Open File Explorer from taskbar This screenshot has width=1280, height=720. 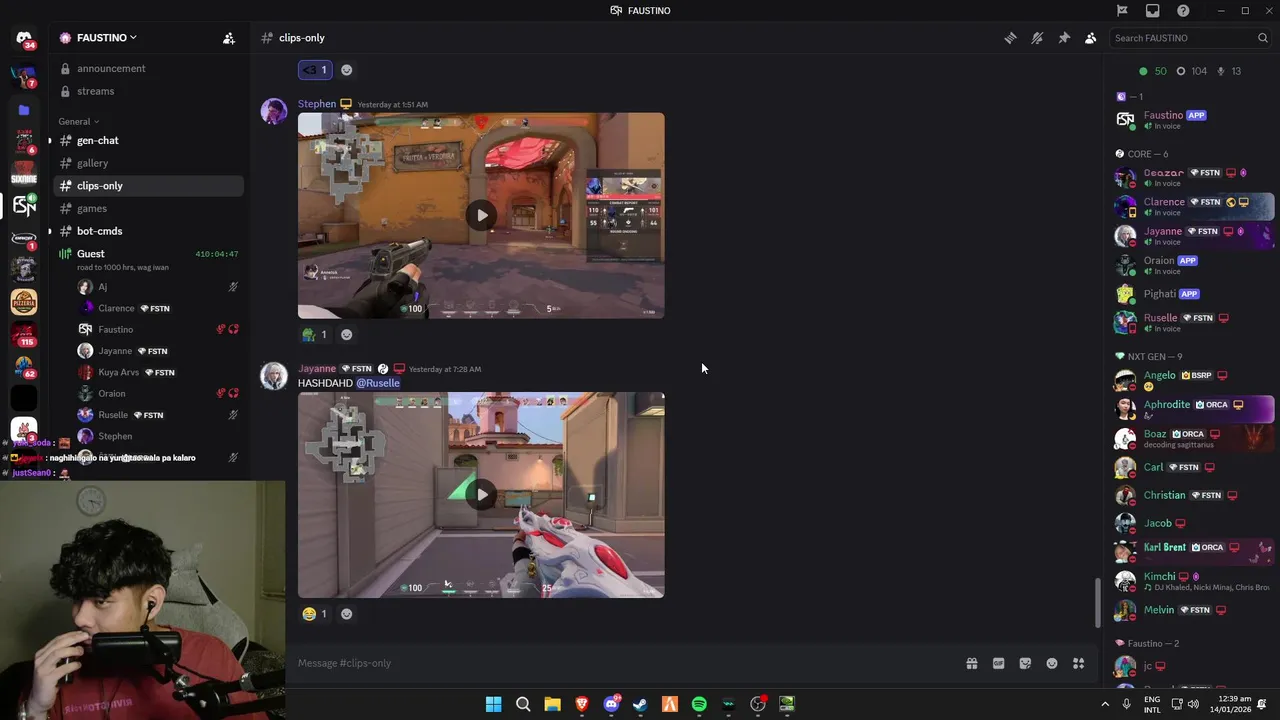[552, 704]
